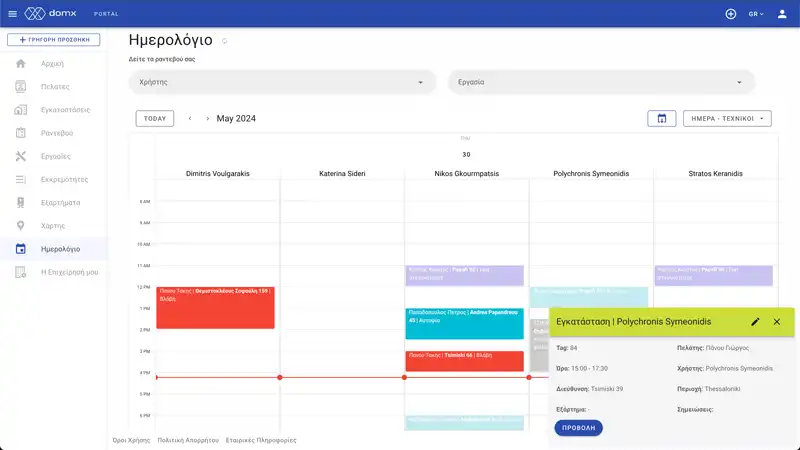Edit appointment using the pencil icon
Screen dimensions: 800x450
coord(755,322)
